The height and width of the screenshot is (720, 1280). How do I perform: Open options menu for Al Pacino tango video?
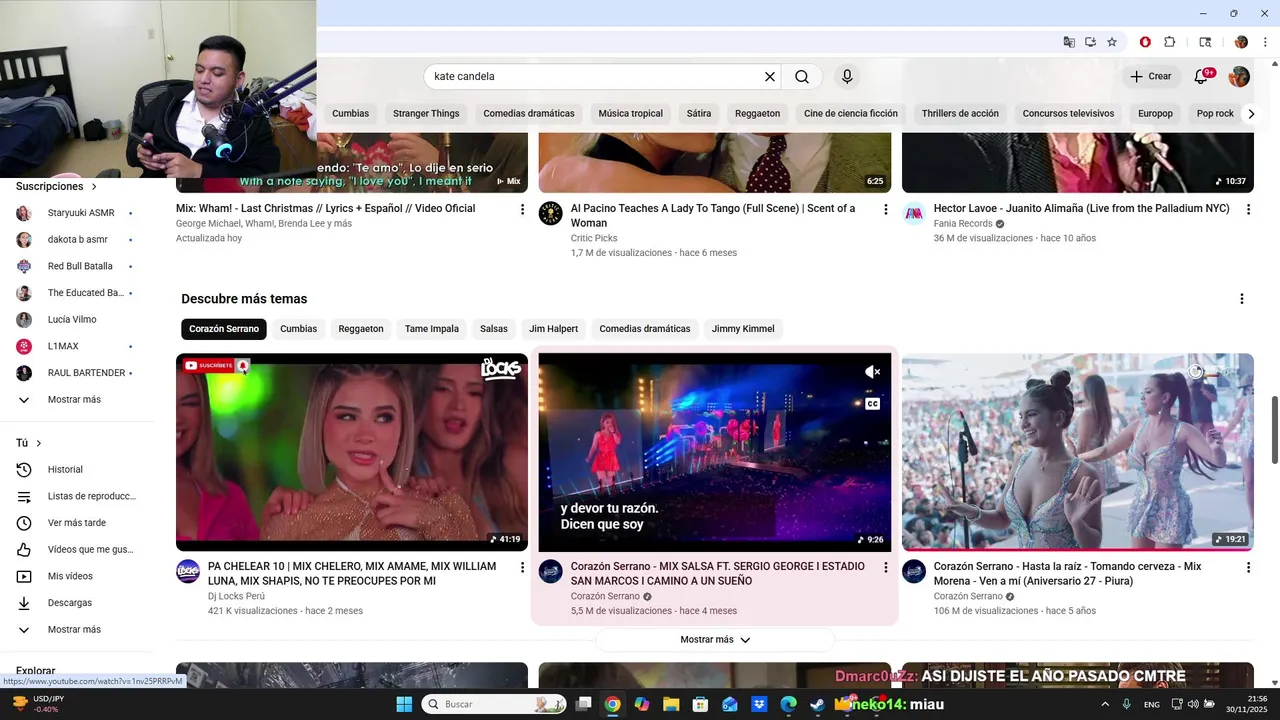click(885, 210)
